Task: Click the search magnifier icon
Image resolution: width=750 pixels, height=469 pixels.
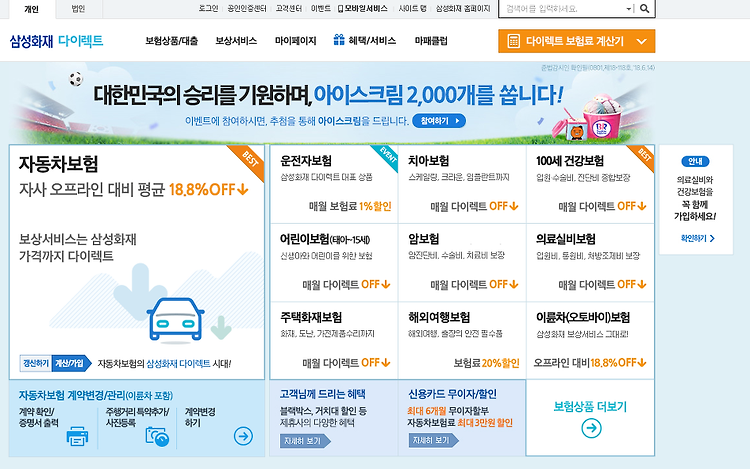Action: pyautogui.click(x=644, y=9)
